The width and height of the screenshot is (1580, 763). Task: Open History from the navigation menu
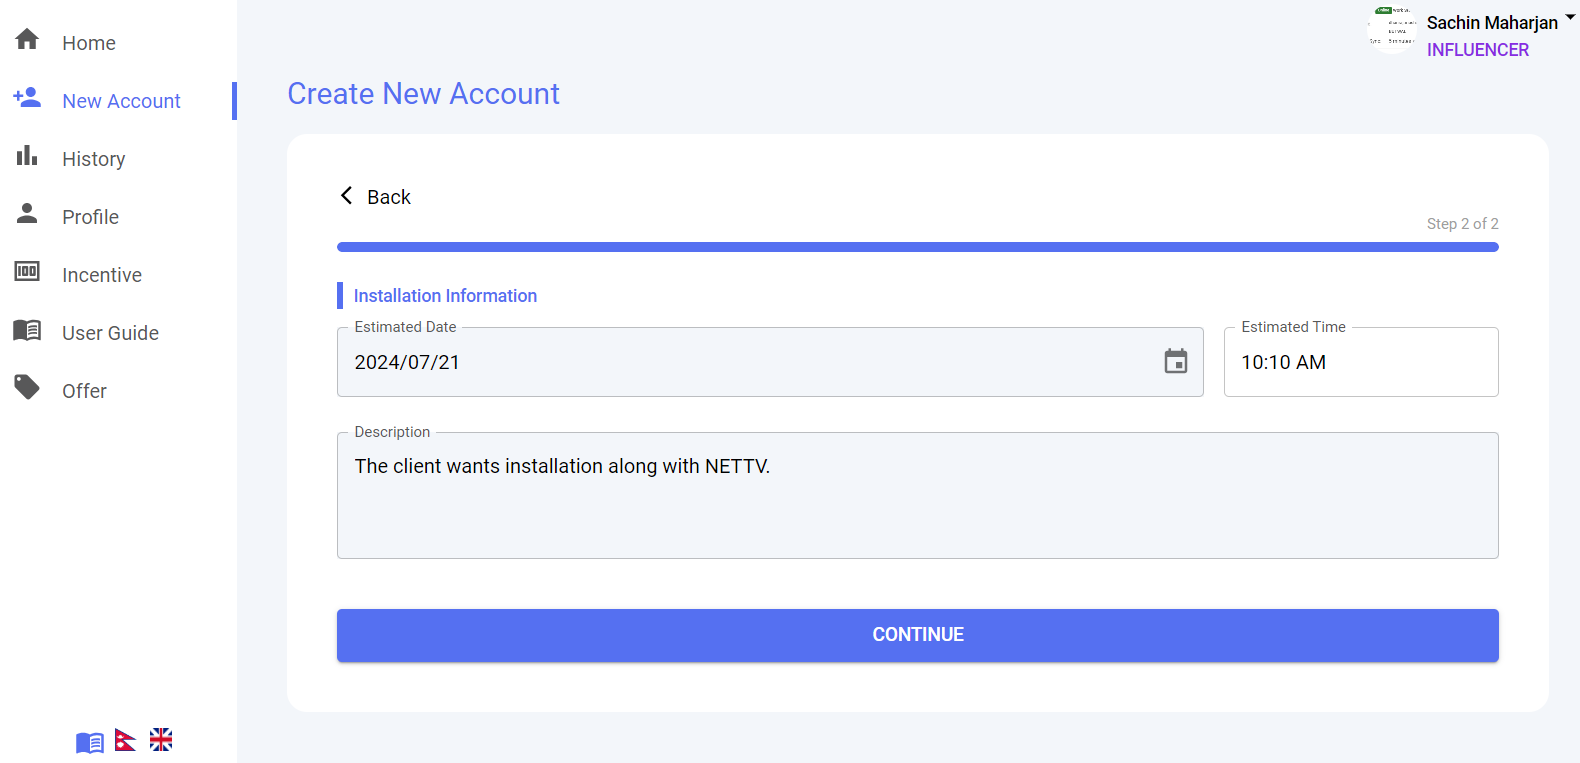click(x=93, y=157)
